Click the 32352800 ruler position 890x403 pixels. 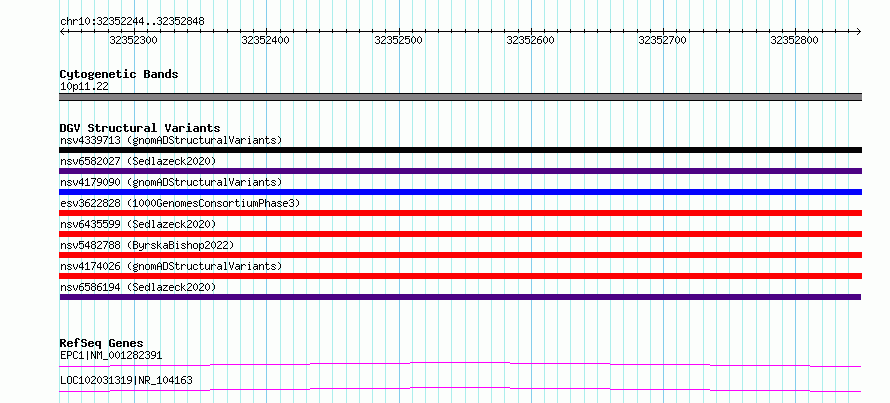coord(795,40)
